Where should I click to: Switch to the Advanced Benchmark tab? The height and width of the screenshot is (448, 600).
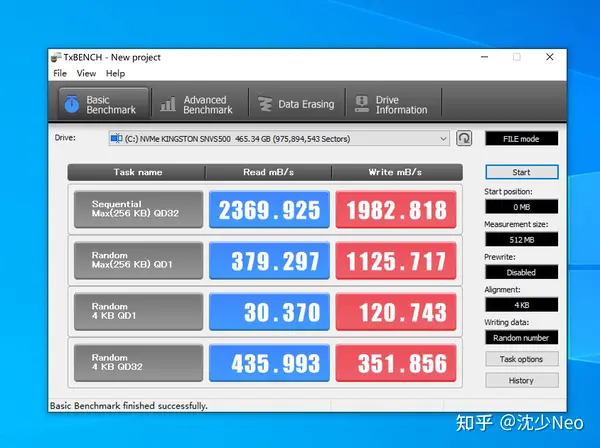click(x=199, y=104)
